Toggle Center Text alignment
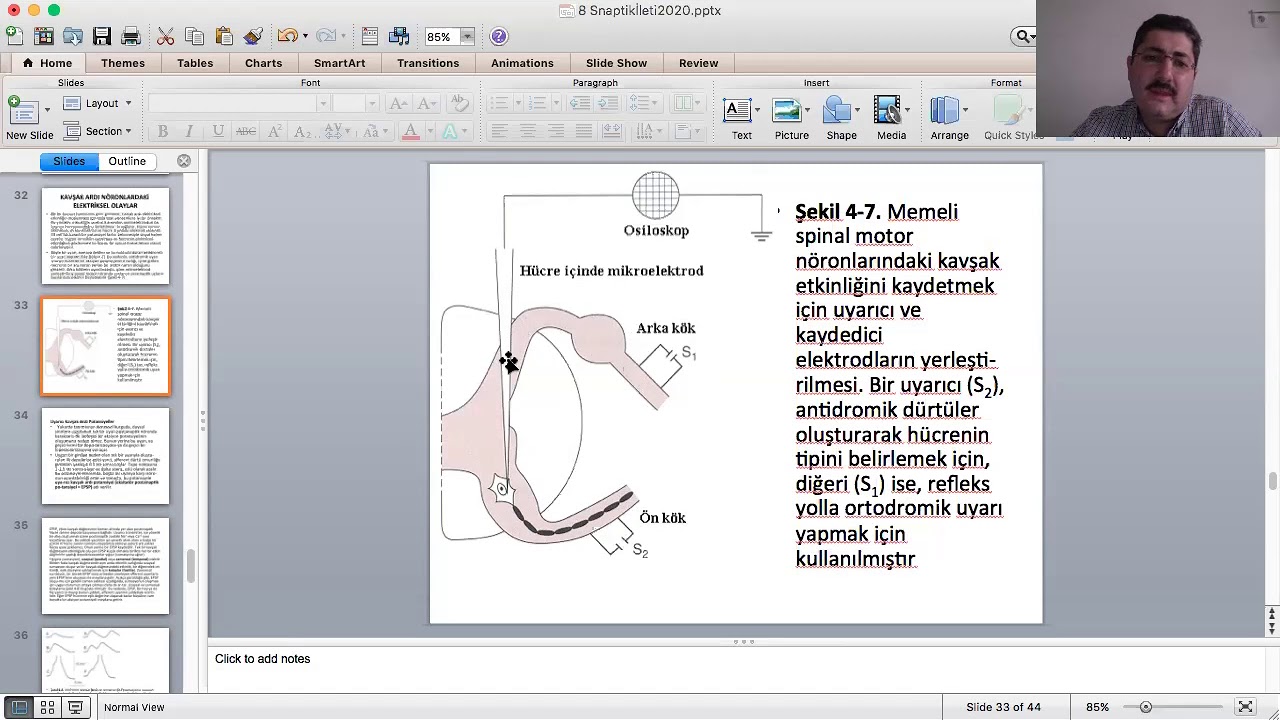This screenshot has height=720, width=1280. point(527,131)
